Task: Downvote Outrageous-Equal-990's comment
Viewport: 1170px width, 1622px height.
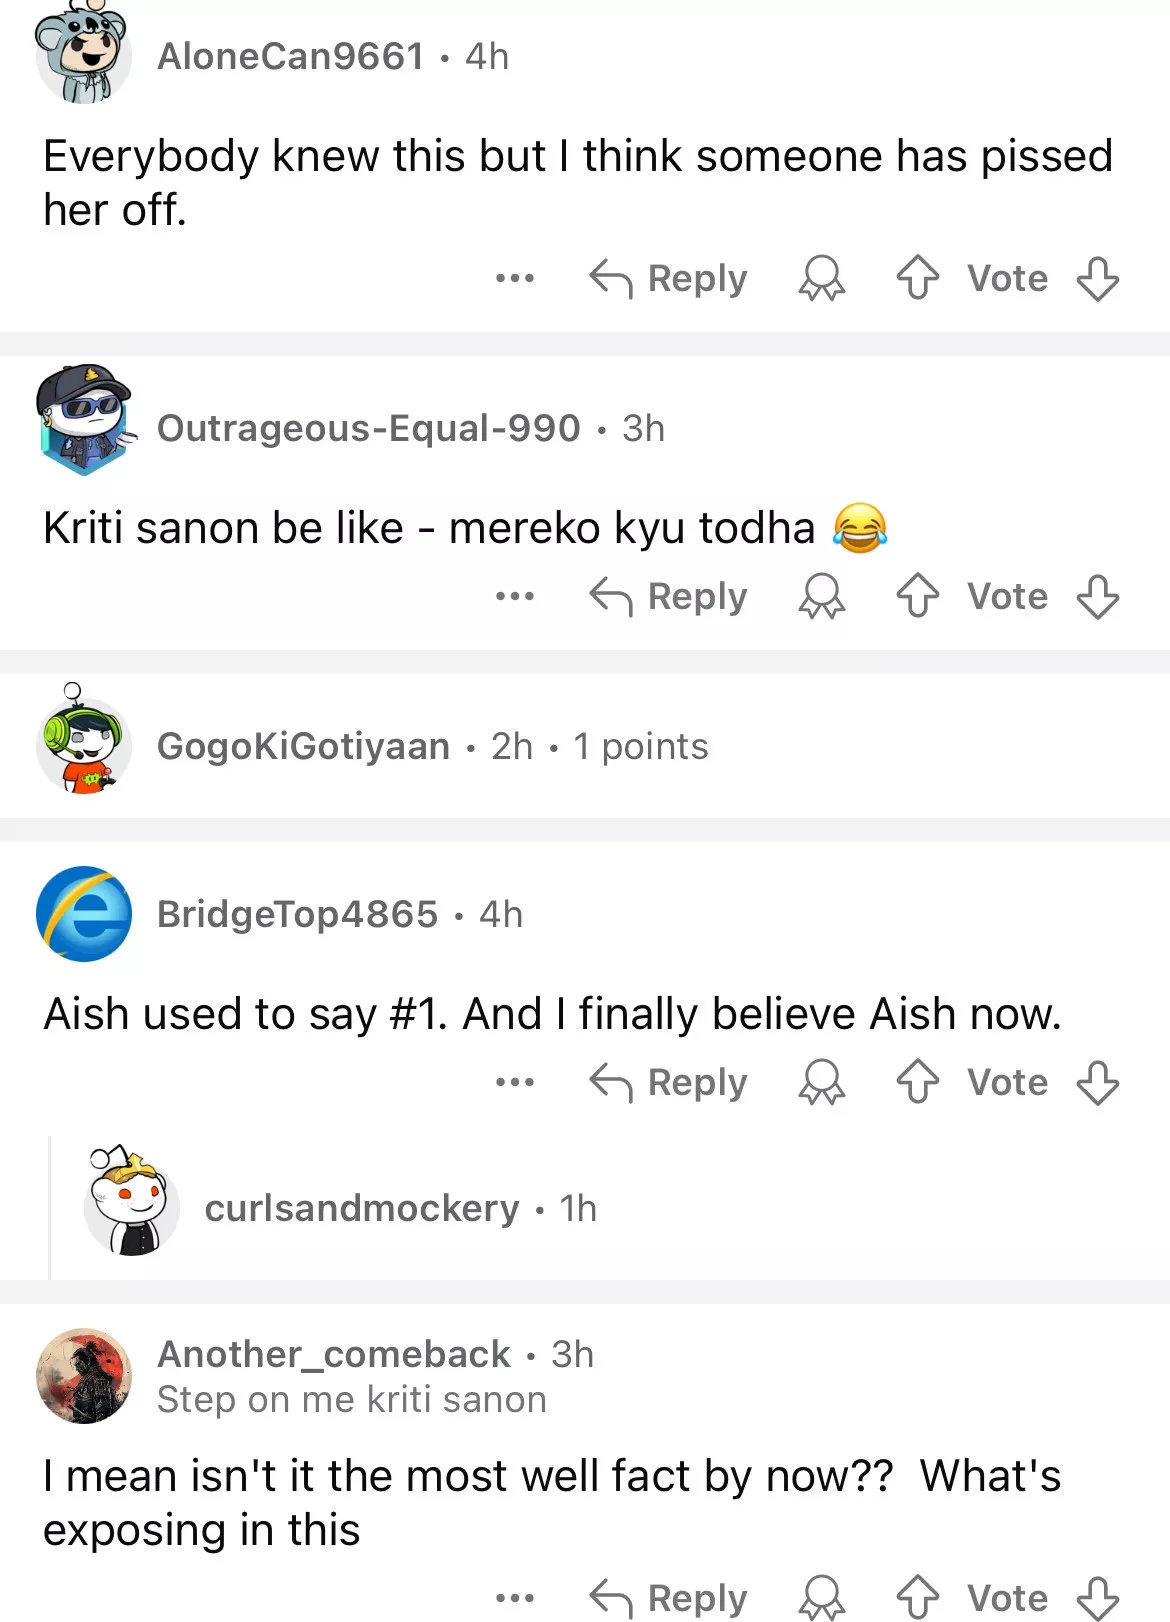Action: tap(1097, 596)
